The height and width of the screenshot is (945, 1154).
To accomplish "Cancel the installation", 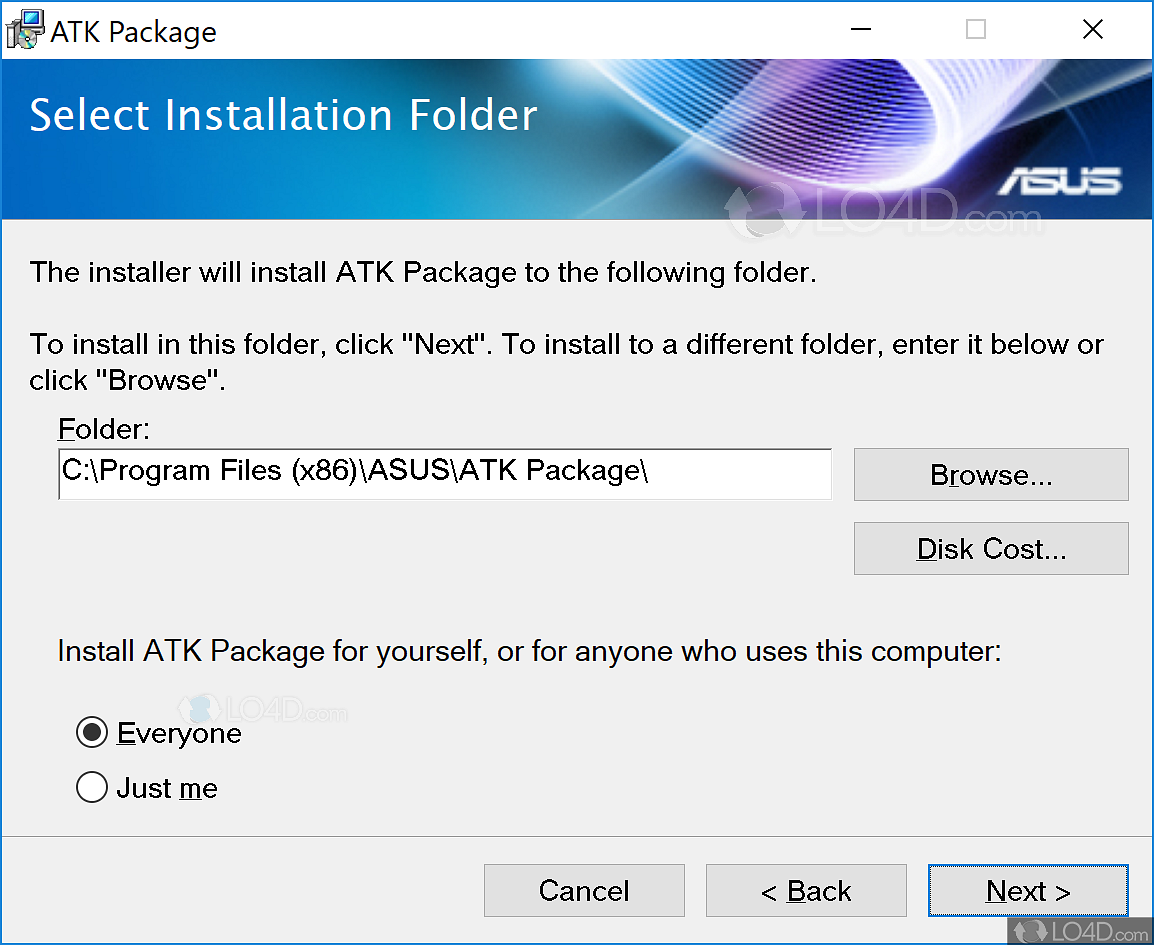I will tap(584, 891).
